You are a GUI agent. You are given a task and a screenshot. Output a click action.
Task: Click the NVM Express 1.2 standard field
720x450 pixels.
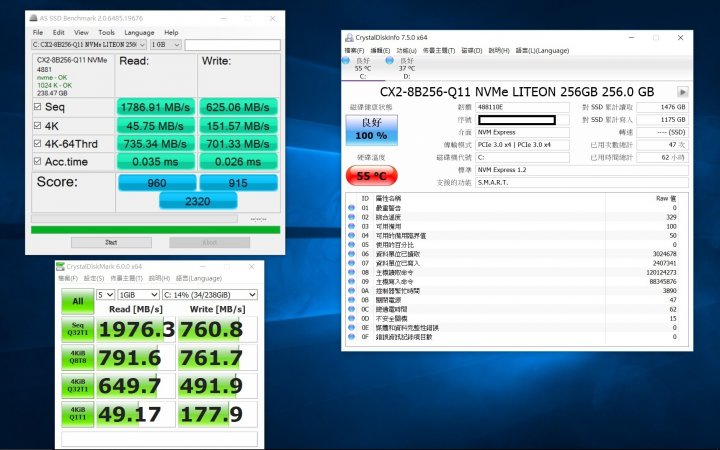(582, 170)
